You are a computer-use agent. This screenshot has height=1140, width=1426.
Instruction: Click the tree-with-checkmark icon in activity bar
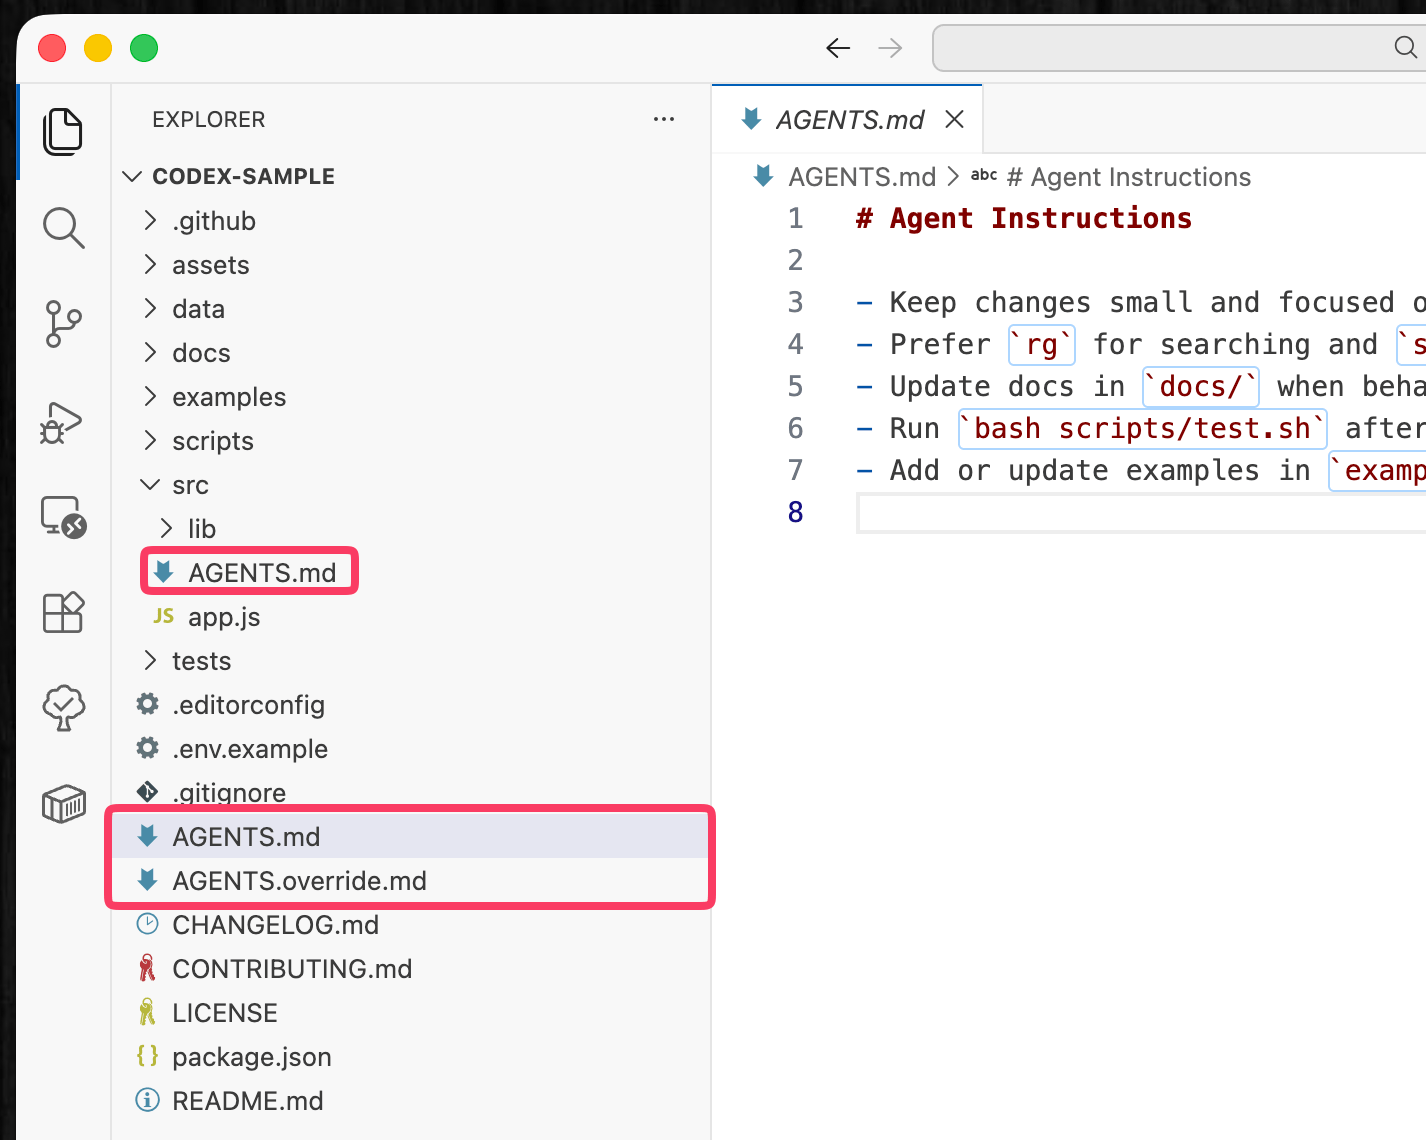(x=63, y=708)
